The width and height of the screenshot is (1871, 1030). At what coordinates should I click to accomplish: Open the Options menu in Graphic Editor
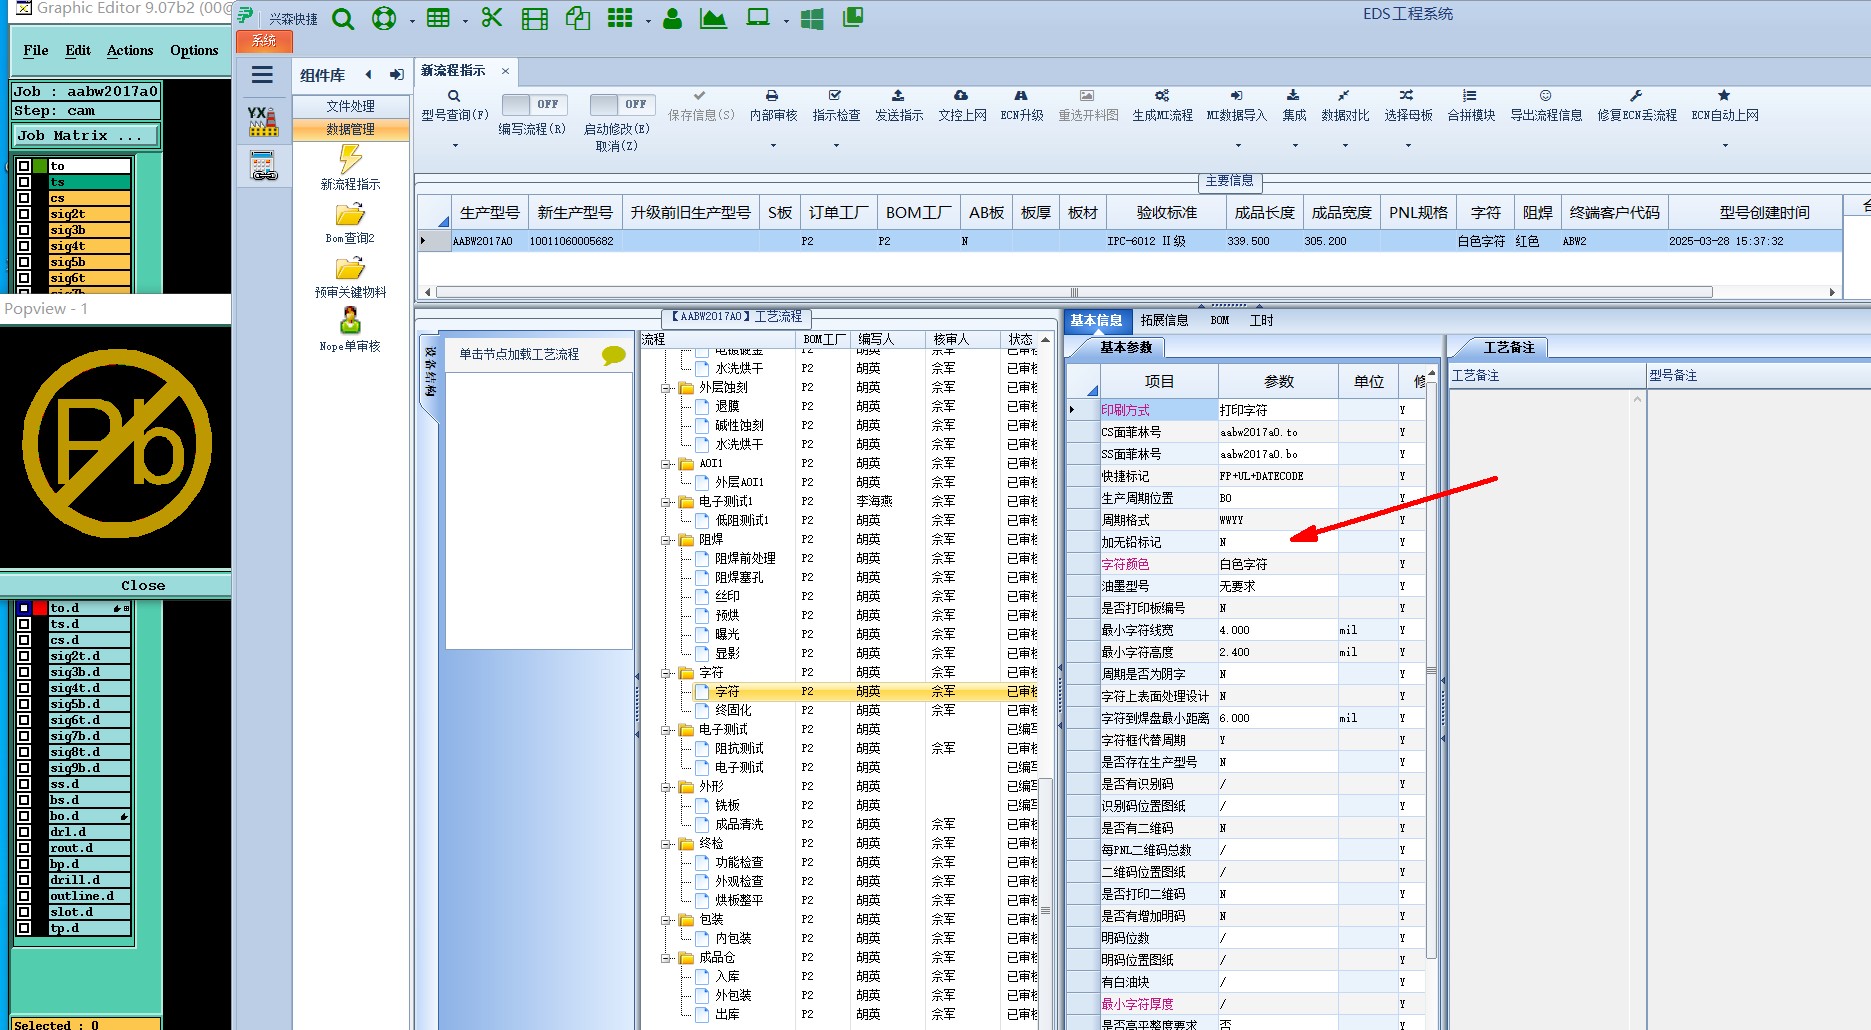click(x=194, y=50)
